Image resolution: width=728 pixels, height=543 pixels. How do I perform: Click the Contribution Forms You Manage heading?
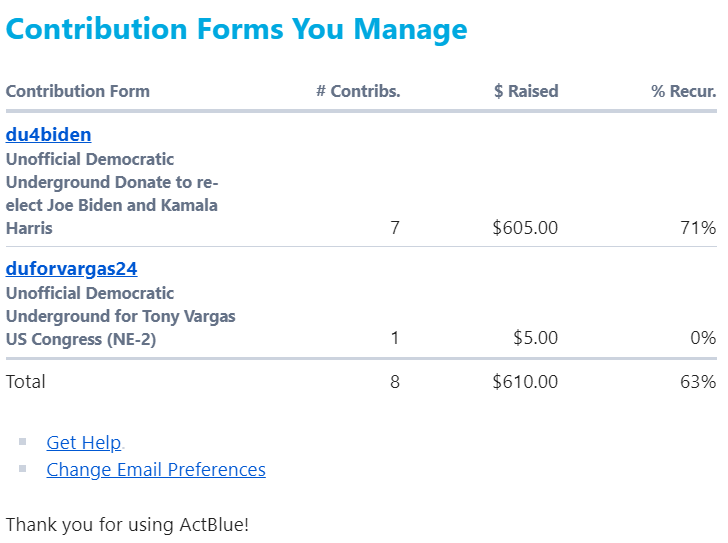pos(236,29)
